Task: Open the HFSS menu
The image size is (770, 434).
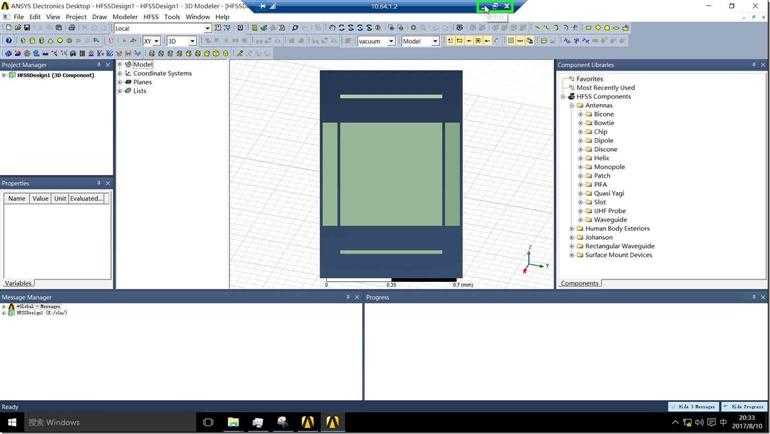Action: click(x=151, y=17)
